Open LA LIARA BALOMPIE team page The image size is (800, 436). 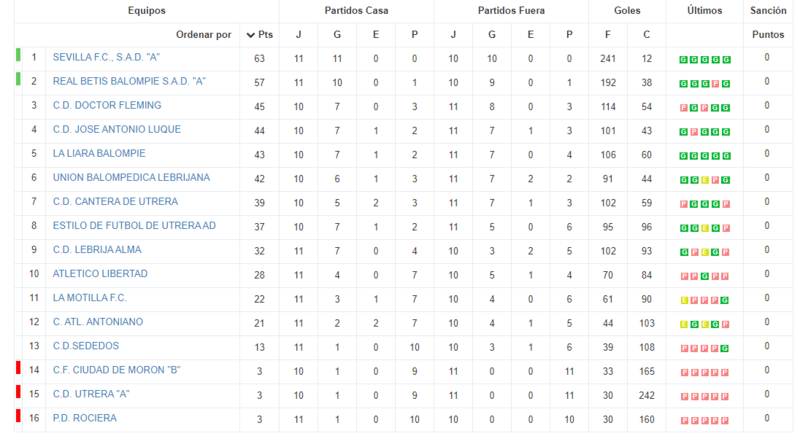[99, 153]
